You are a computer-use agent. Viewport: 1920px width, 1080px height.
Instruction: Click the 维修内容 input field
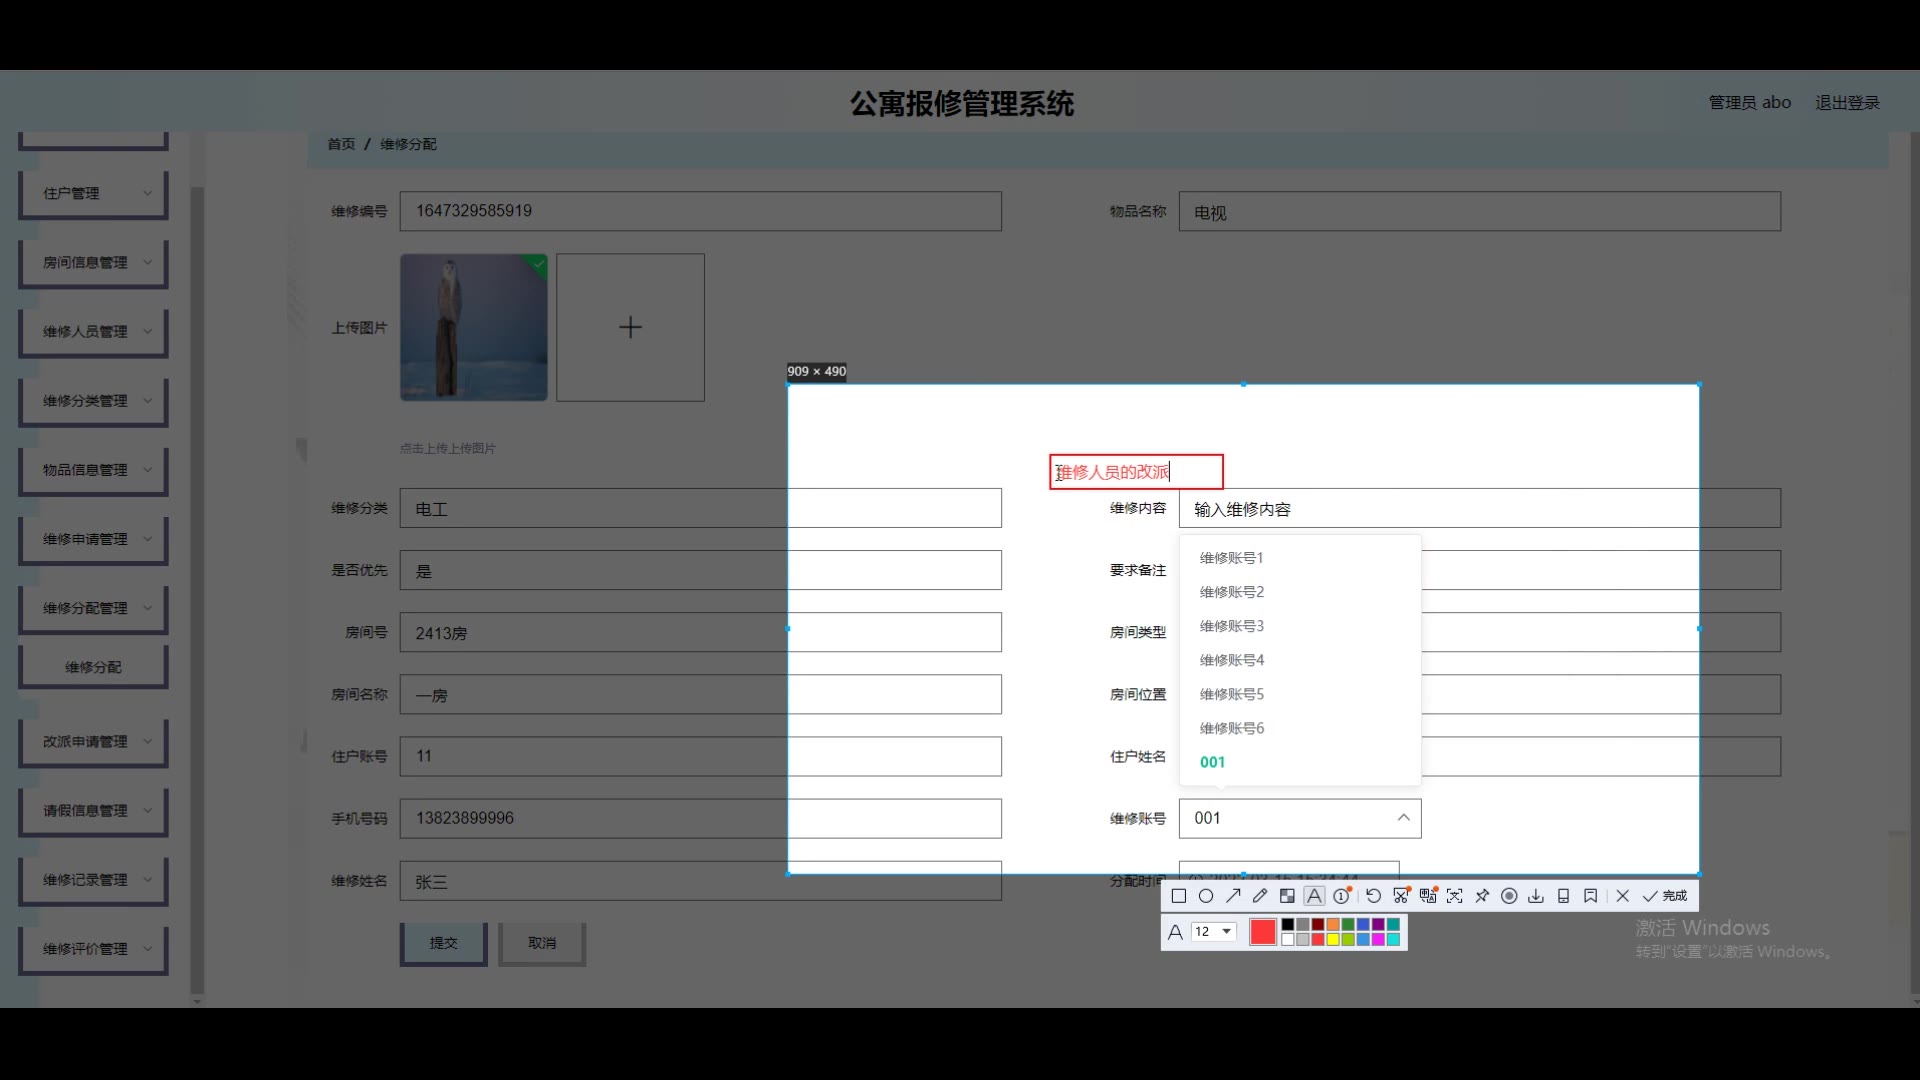coord(1480,508)
